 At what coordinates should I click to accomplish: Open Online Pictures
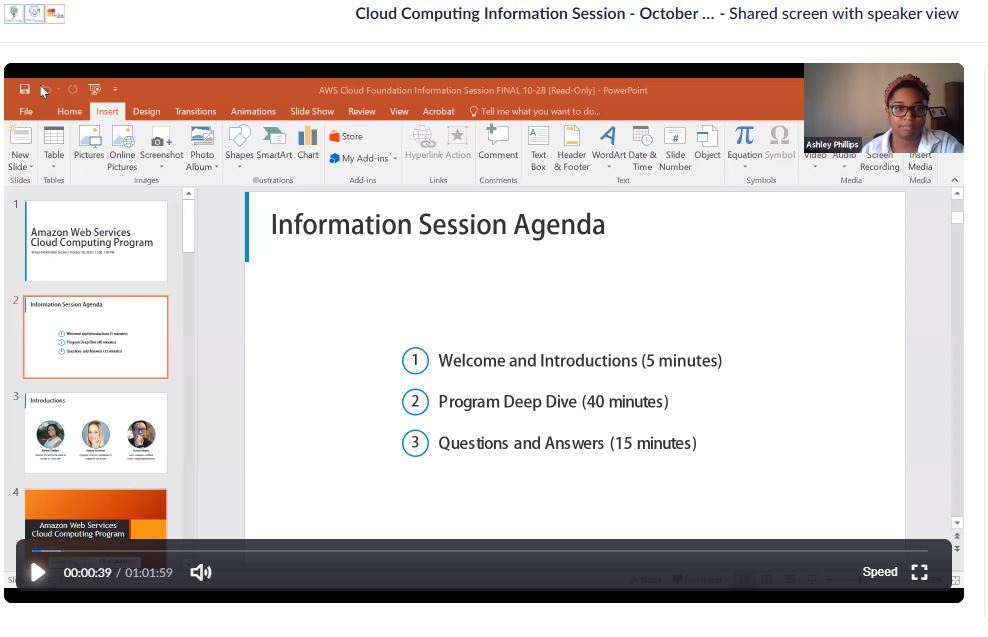pos(122,148)
